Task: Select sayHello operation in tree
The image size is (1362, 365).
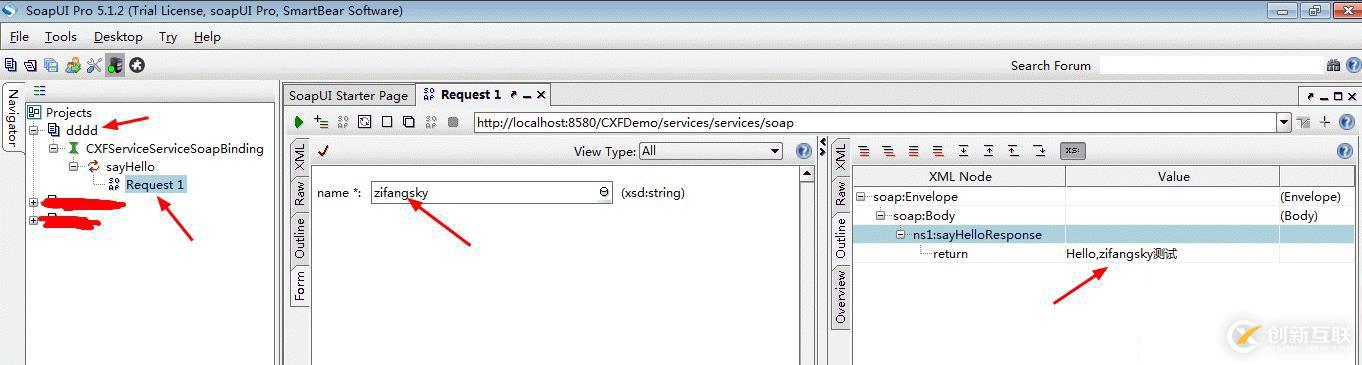Action: coord(130,166)
